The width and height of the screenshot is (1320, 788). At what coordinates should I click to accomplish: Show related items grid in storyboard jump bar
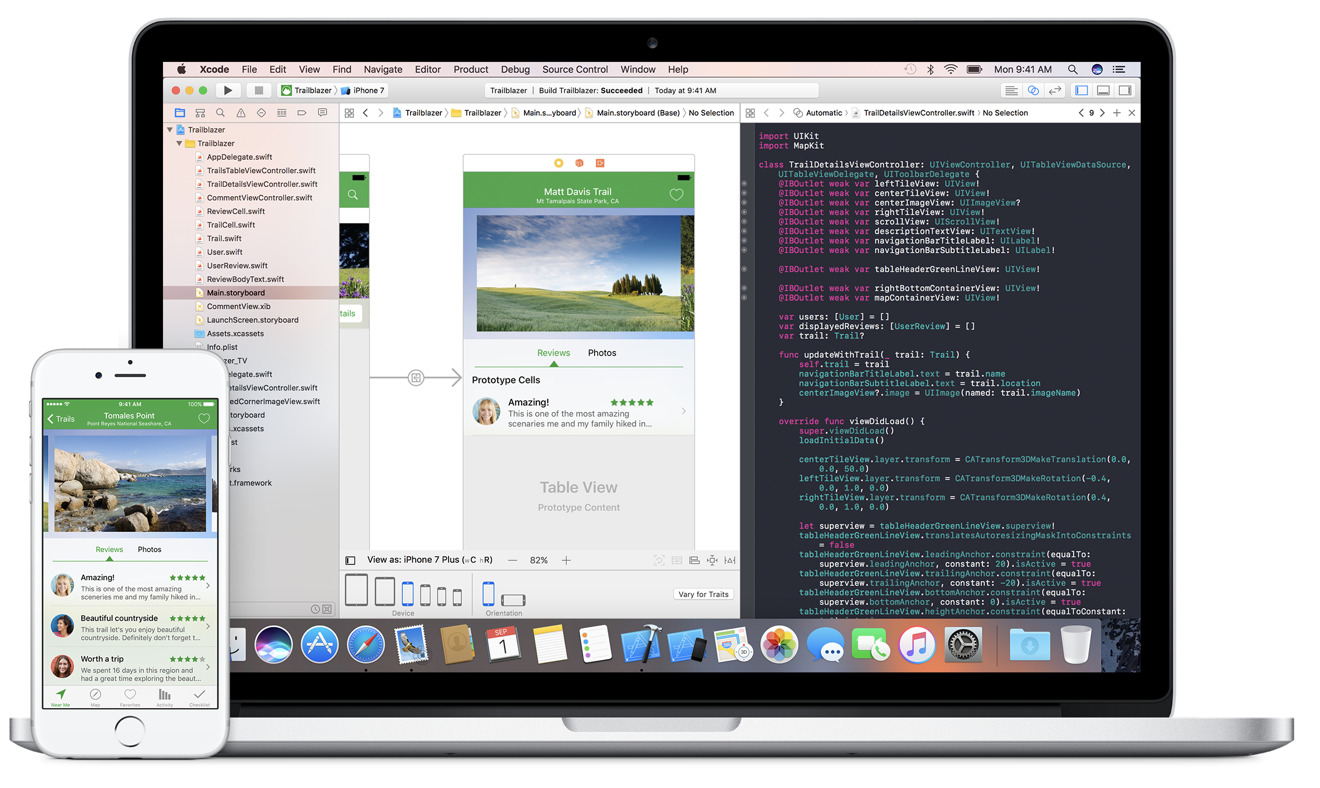(x=349, y=113)
